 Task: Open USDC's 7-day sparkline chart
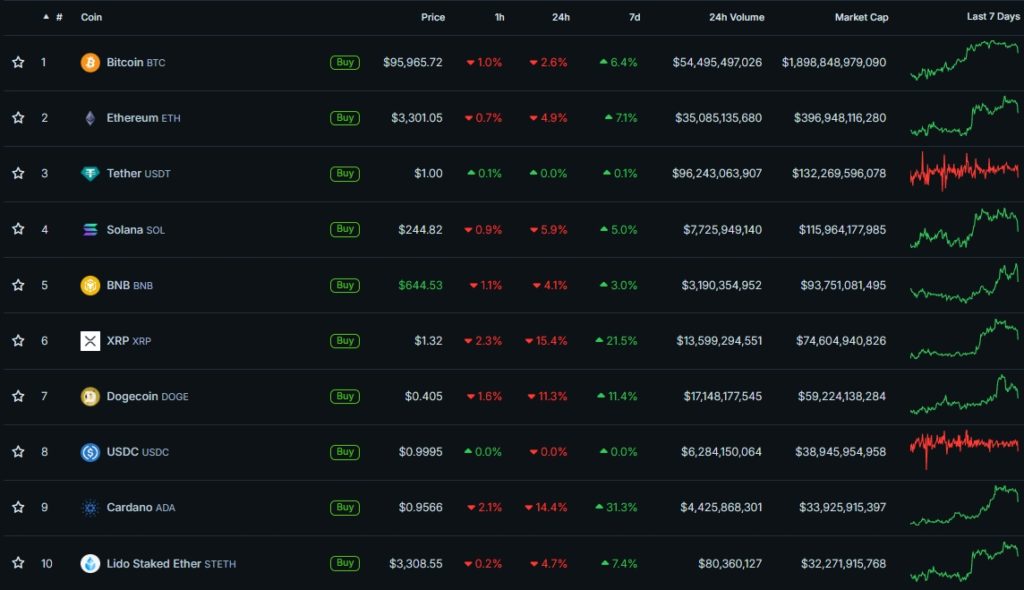pos(964,450)
